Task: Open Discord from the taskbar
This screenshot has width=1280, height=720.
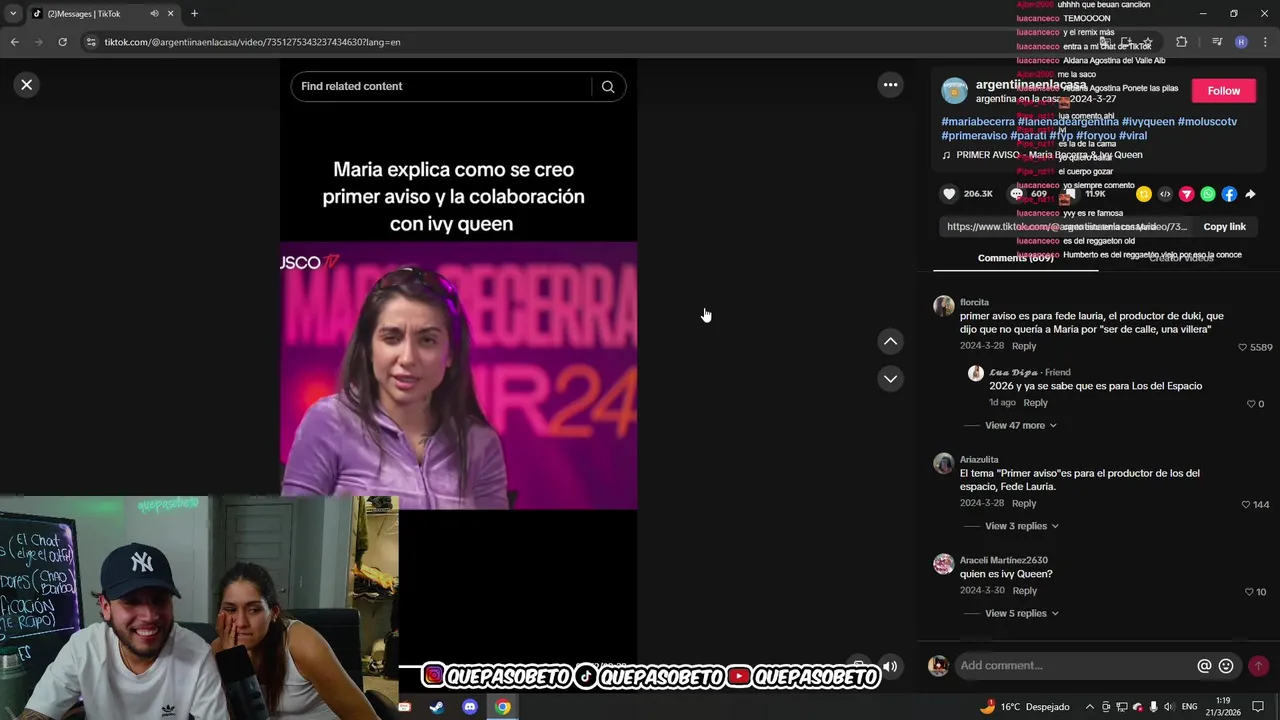Action: point(470,707)
